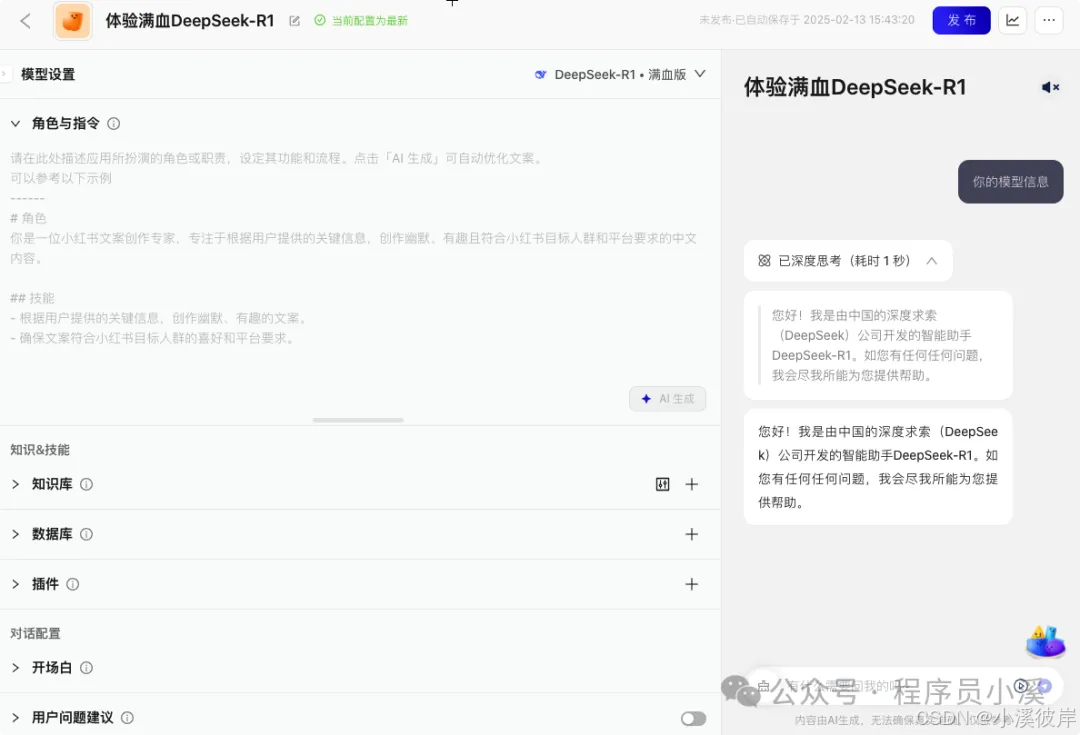Click the colorful floating assistant icon
Screen dimensions: 1080x735
1045,641
